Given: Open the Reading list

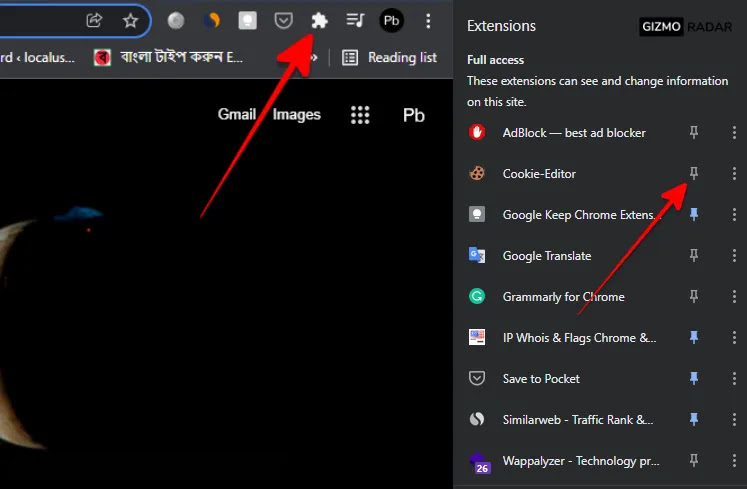Looking at the screenshot, I should point(390,58).
